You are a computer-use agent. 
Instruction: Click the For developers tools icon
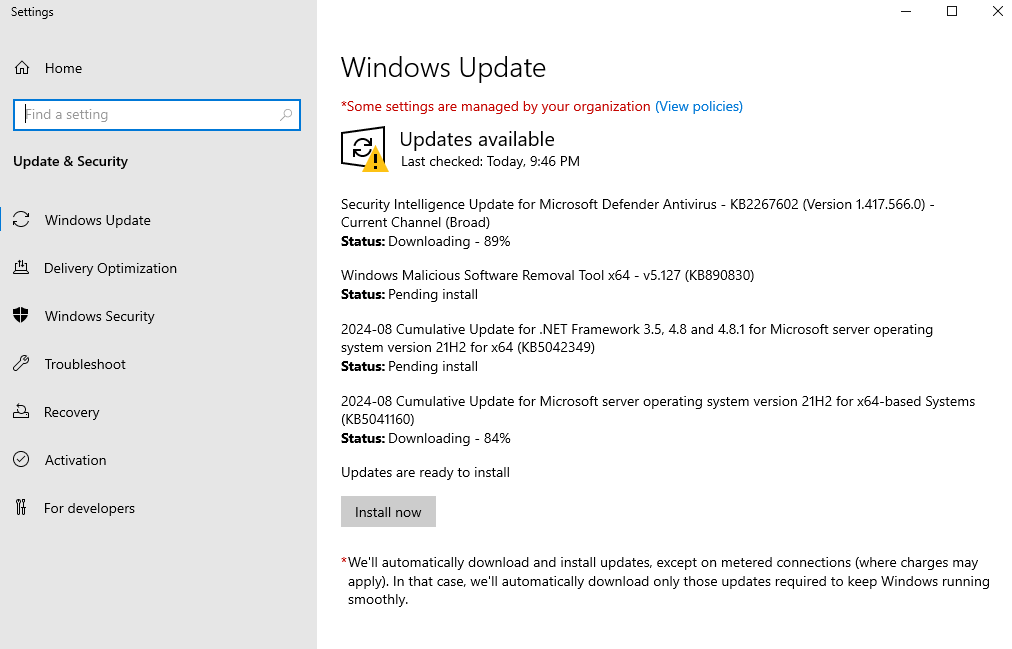pyautogui.click(x=21, y=508)
